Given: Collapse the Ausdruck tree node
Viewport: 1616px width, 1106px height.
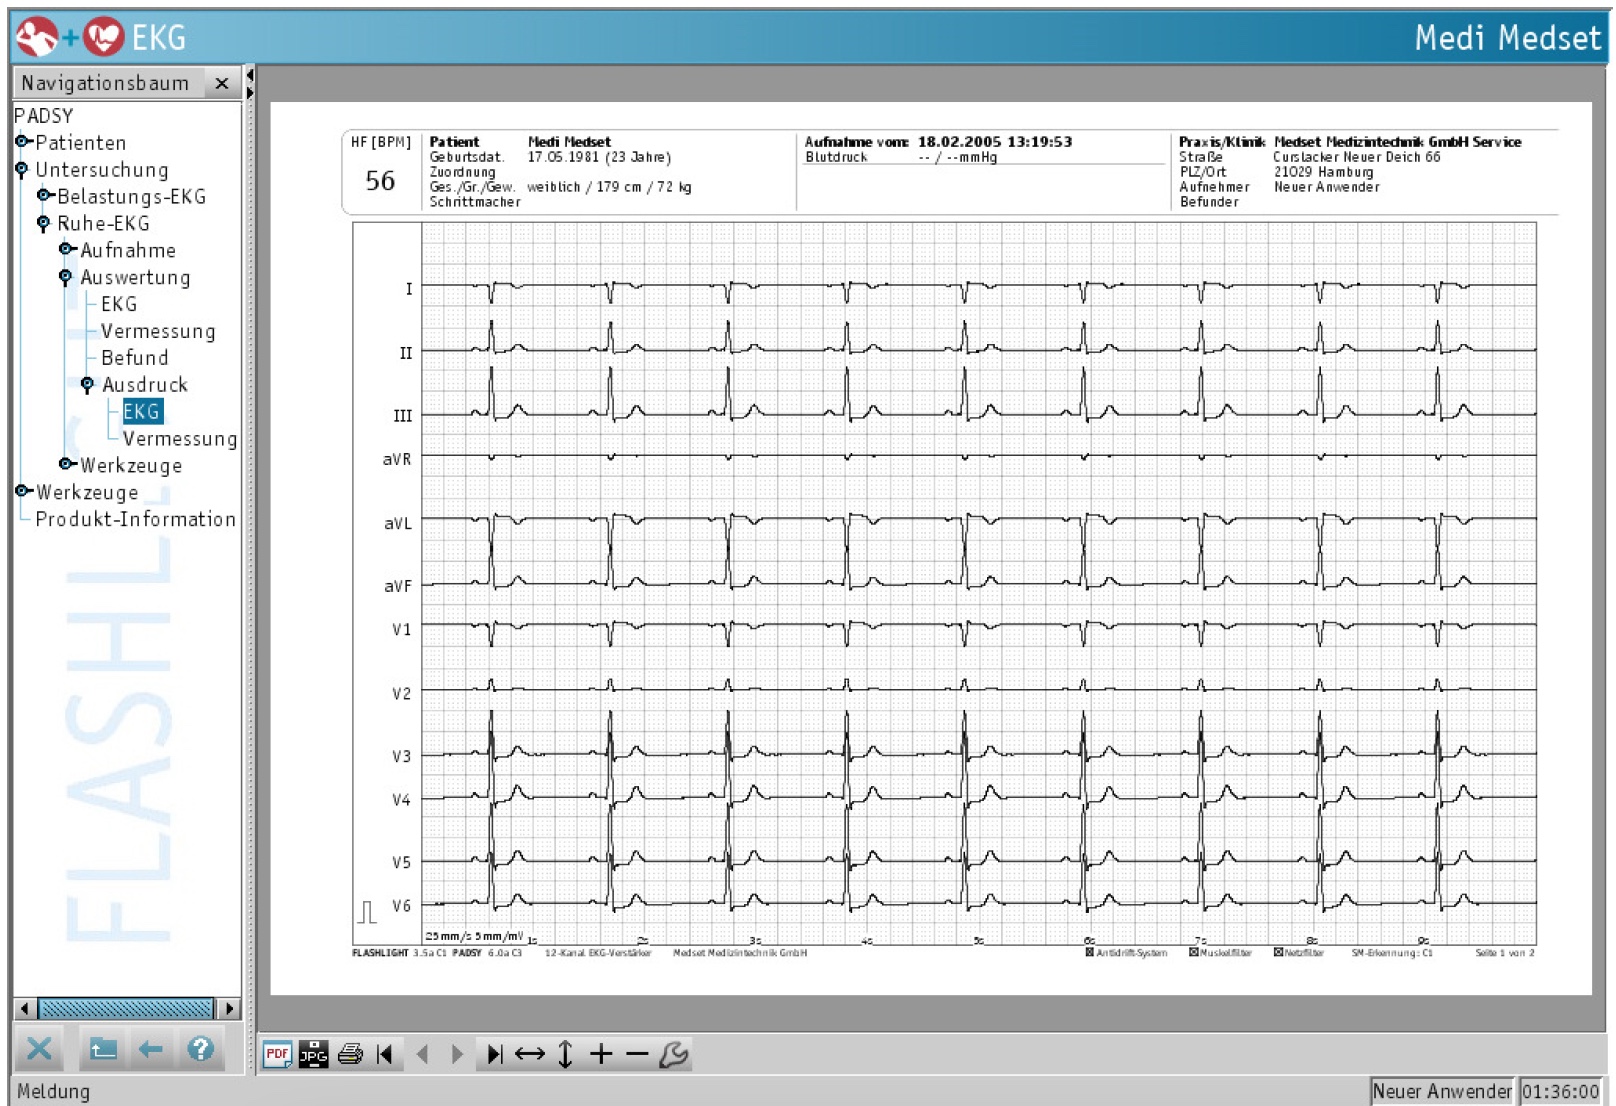Looking at the screenshot, I should (88, 385).
